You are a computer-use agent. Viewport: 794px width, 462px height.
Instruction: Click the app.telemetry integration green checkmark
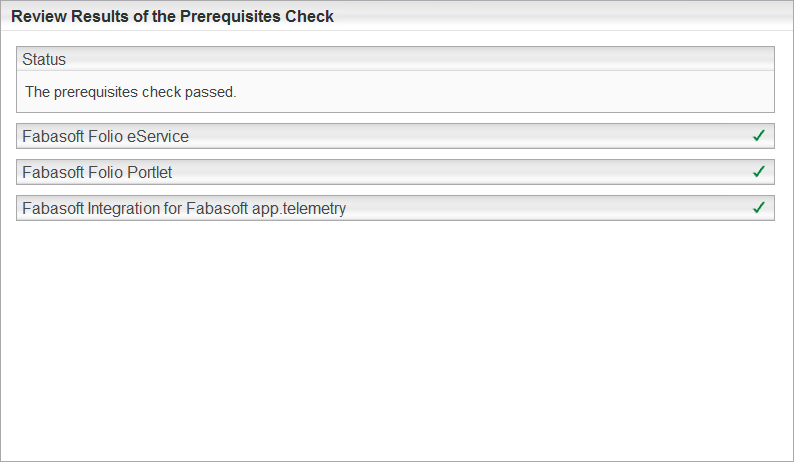pyautogui.click(x=759, y=208)
